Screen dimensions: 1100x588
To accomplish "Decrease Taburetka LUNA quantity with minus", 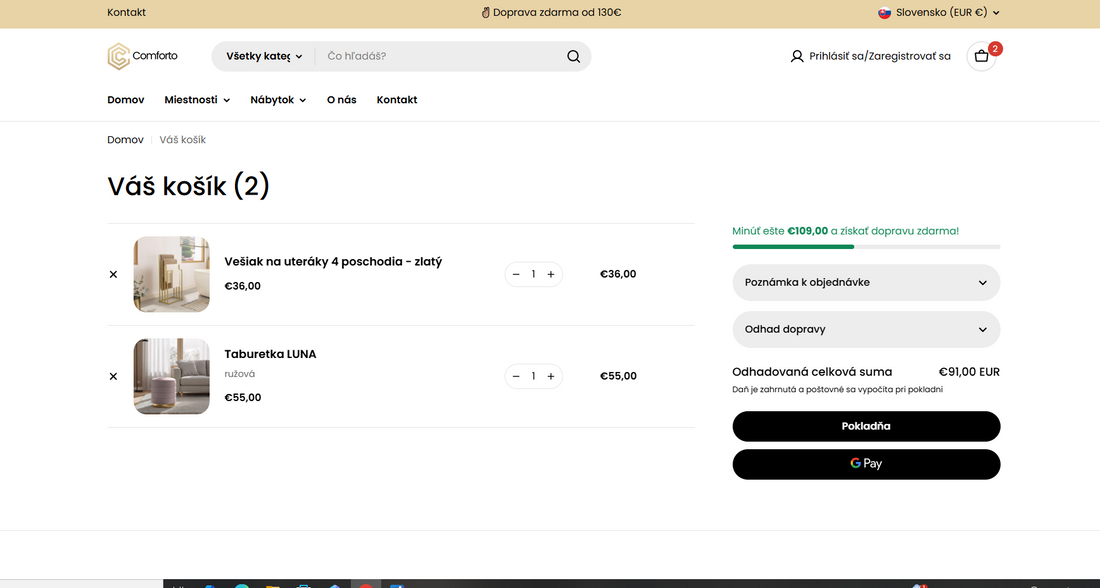I will point(516,376).
